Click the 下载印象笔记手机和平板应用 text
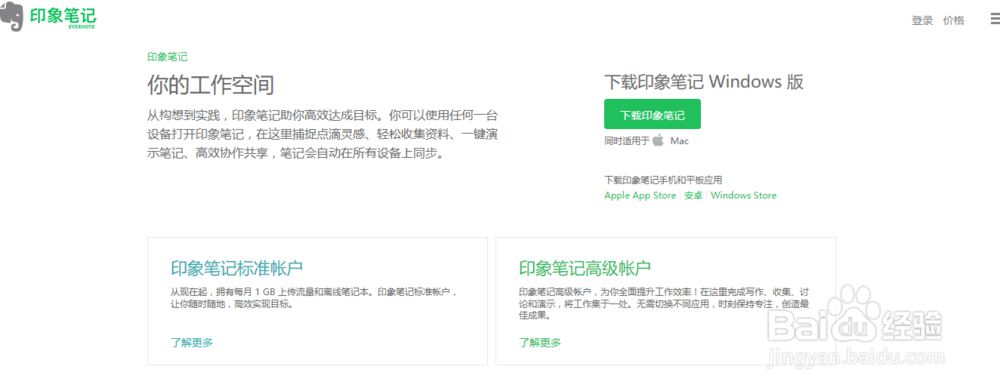Image resolution: width=1000 pixels, height=391 pixels. pos(663,181)
